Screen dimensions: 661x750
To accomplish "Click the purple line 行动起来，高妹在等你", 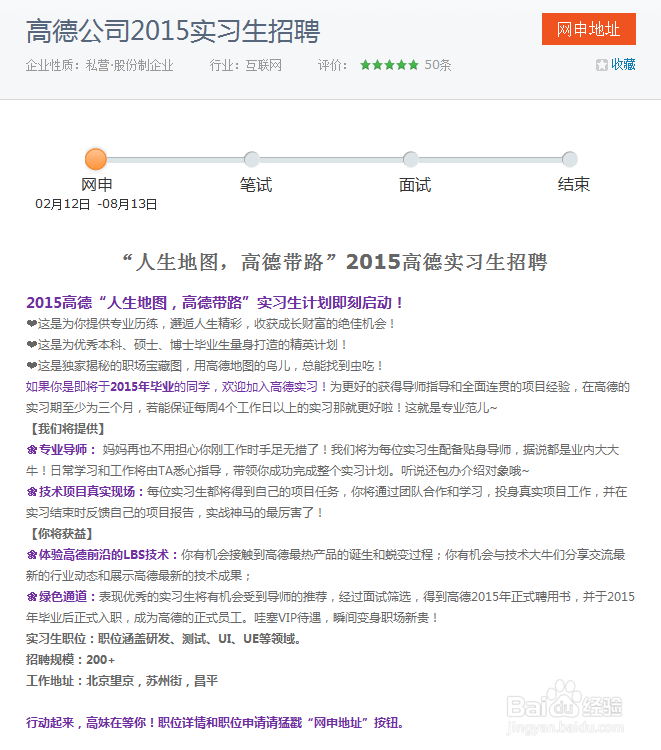I will 215,723.
